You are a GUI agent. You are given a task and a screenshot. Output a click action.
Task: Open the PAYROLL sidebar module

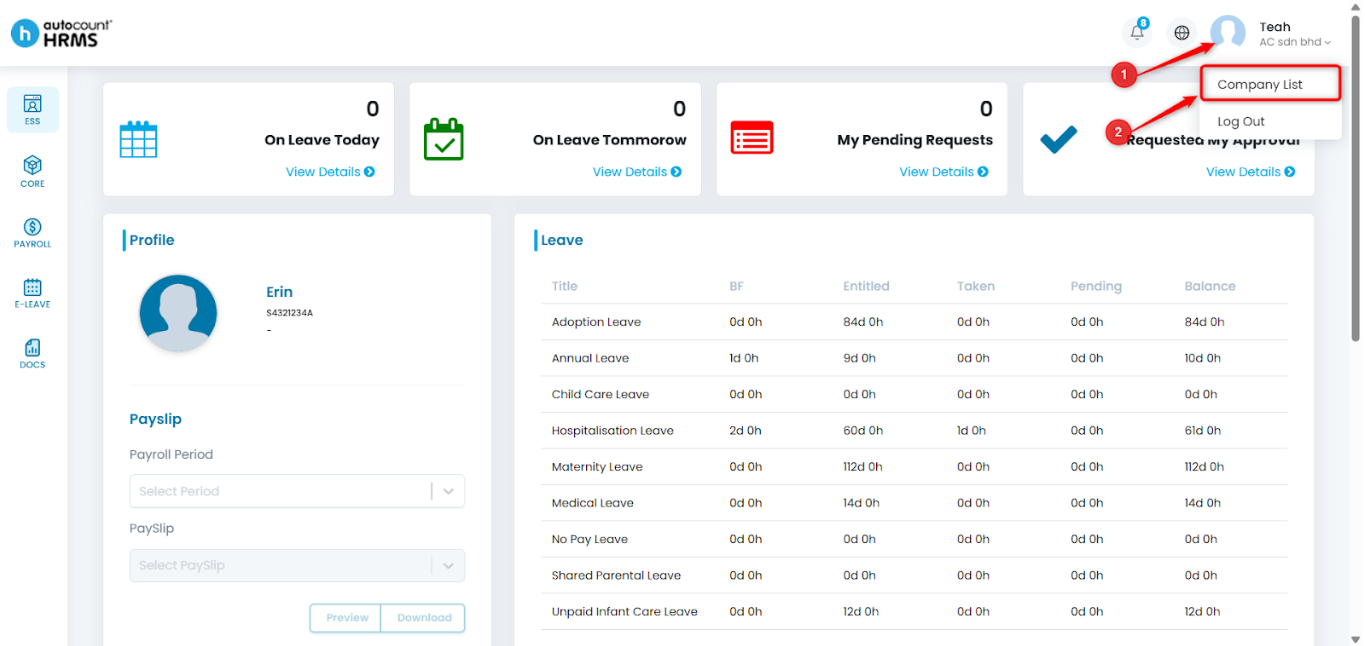(33, 232)
